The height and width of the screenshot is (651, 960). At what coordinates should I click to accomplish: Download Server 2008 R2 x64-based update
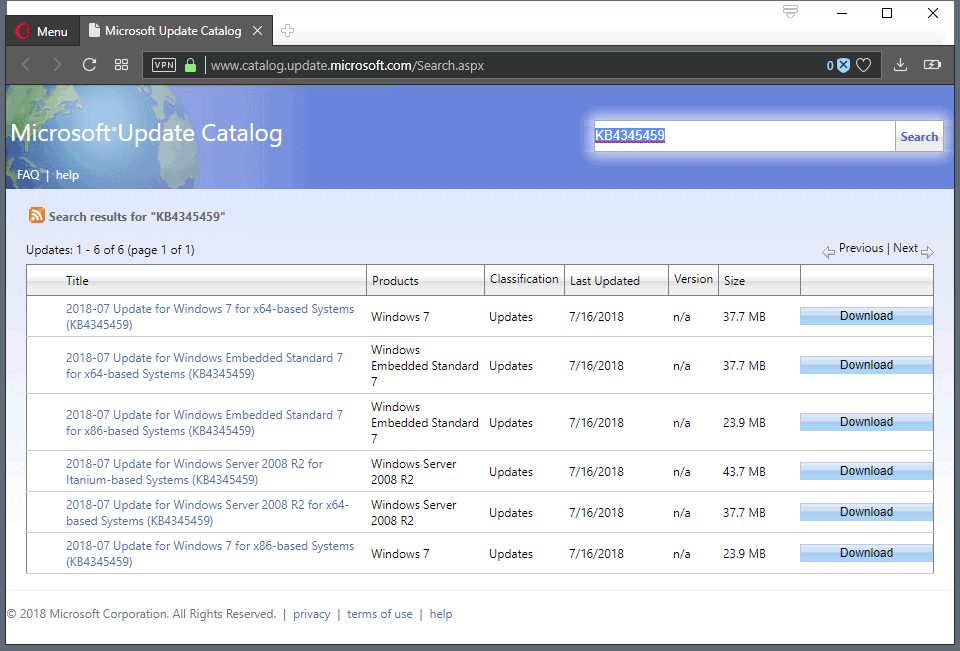click(x=866, y=512)
